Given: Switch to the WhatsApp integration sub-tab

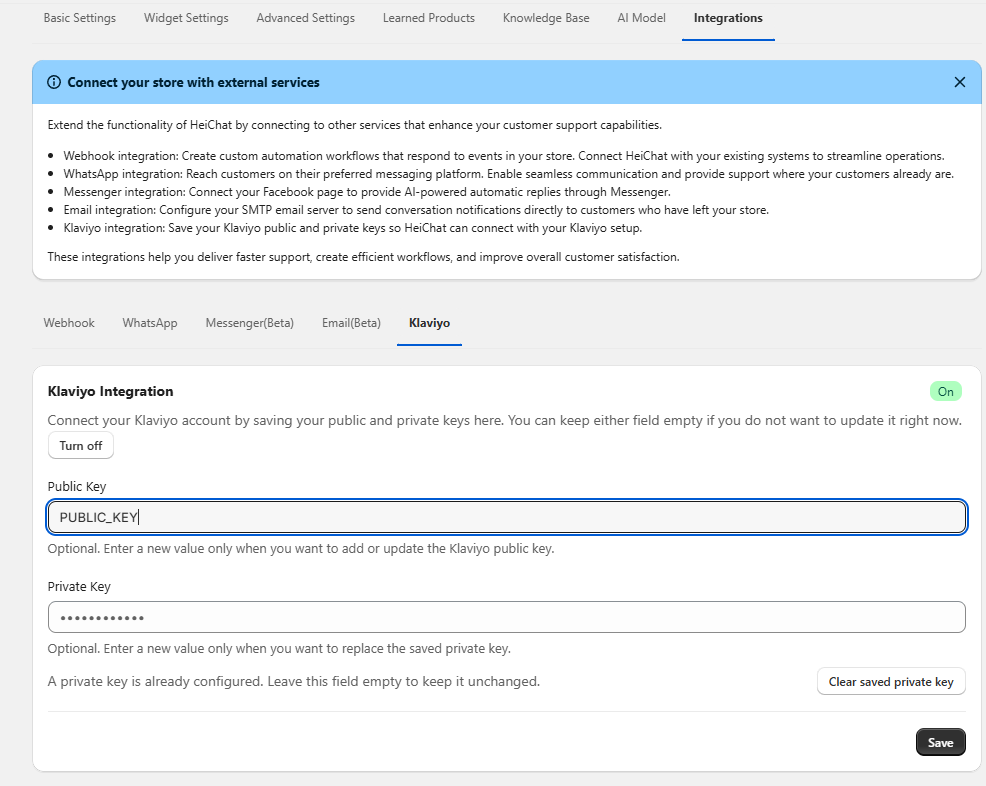Looking at the screenshot, I should point(150,323).
